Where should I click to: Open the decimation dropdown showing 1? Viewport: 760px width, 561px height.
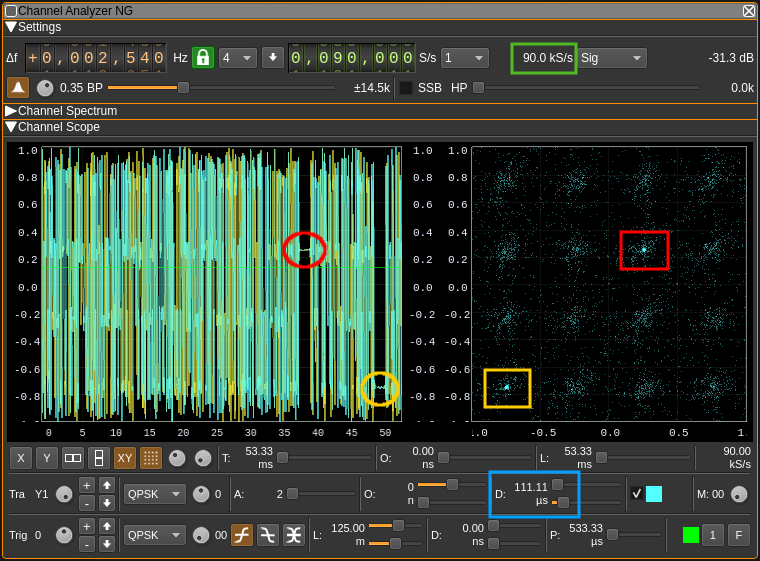tap(465, 58)
